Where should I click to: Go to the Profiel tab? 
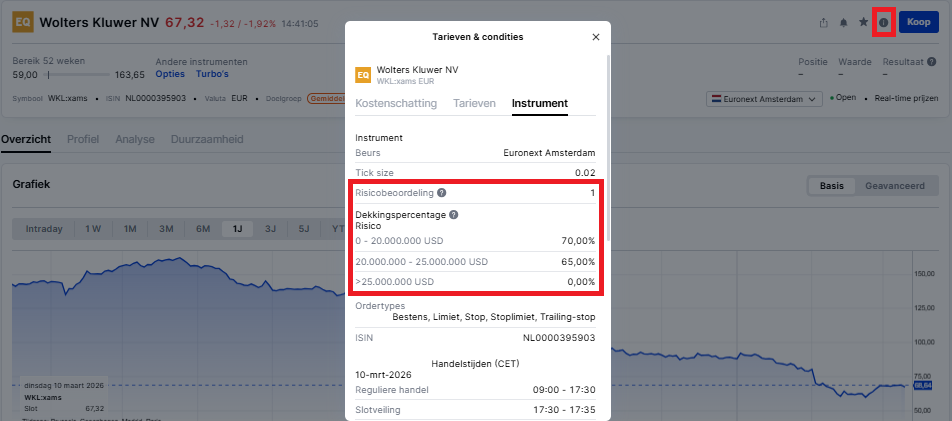click(83, 139)
